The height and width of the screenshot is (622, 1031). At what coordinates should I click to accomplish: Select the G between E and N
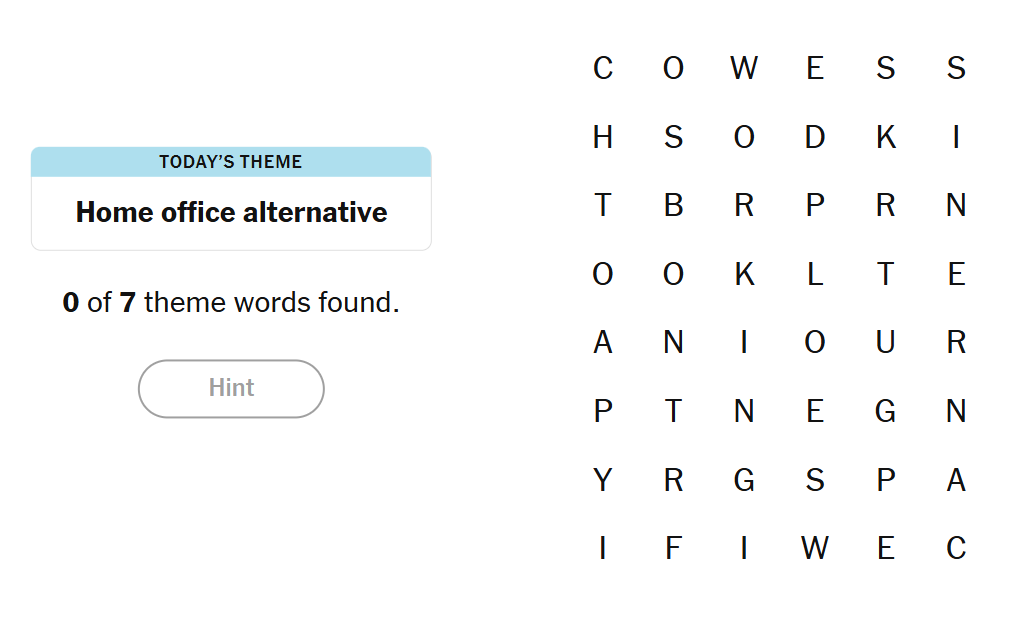pos(885,411)
